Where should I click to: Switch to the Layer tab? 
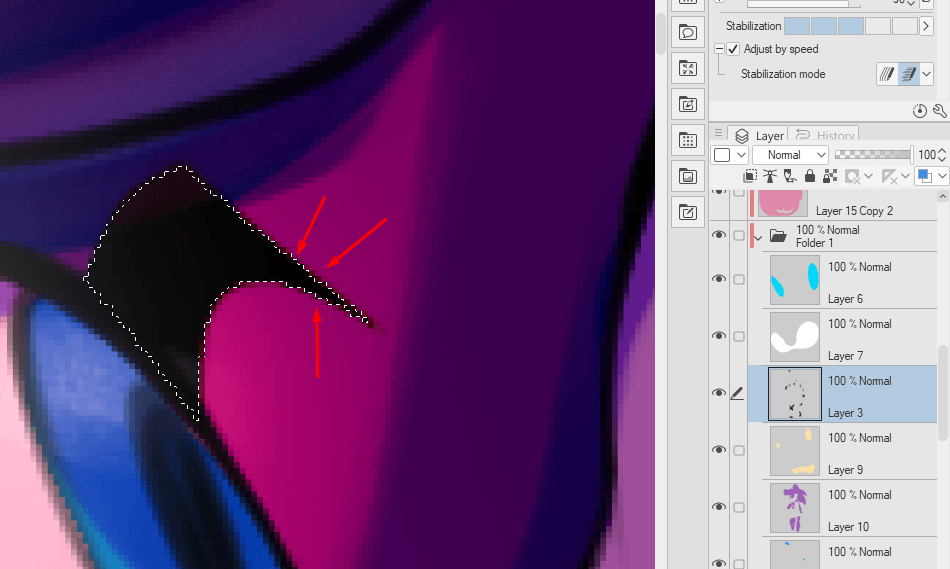tap(759, 135)
